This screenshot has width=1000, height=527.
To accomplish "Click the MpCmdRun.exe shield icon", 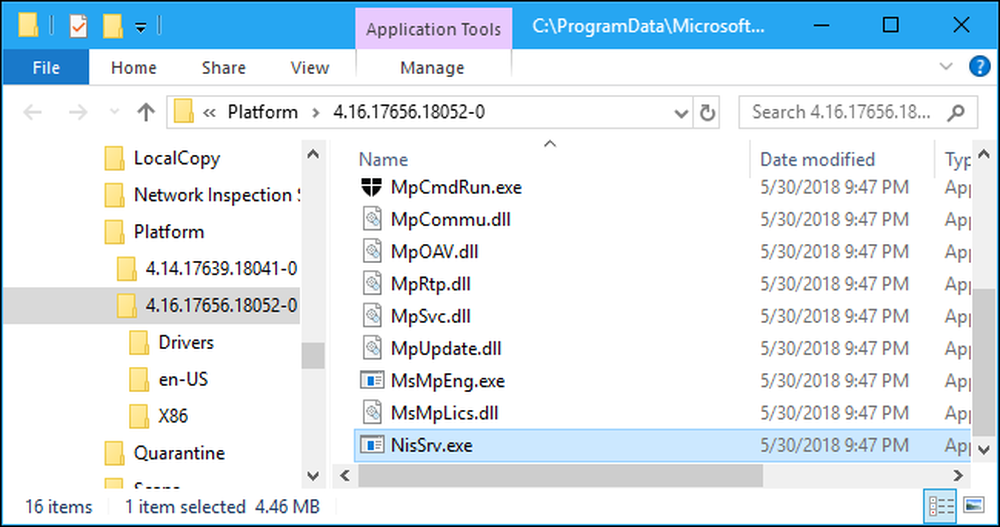I will (371, 187).
